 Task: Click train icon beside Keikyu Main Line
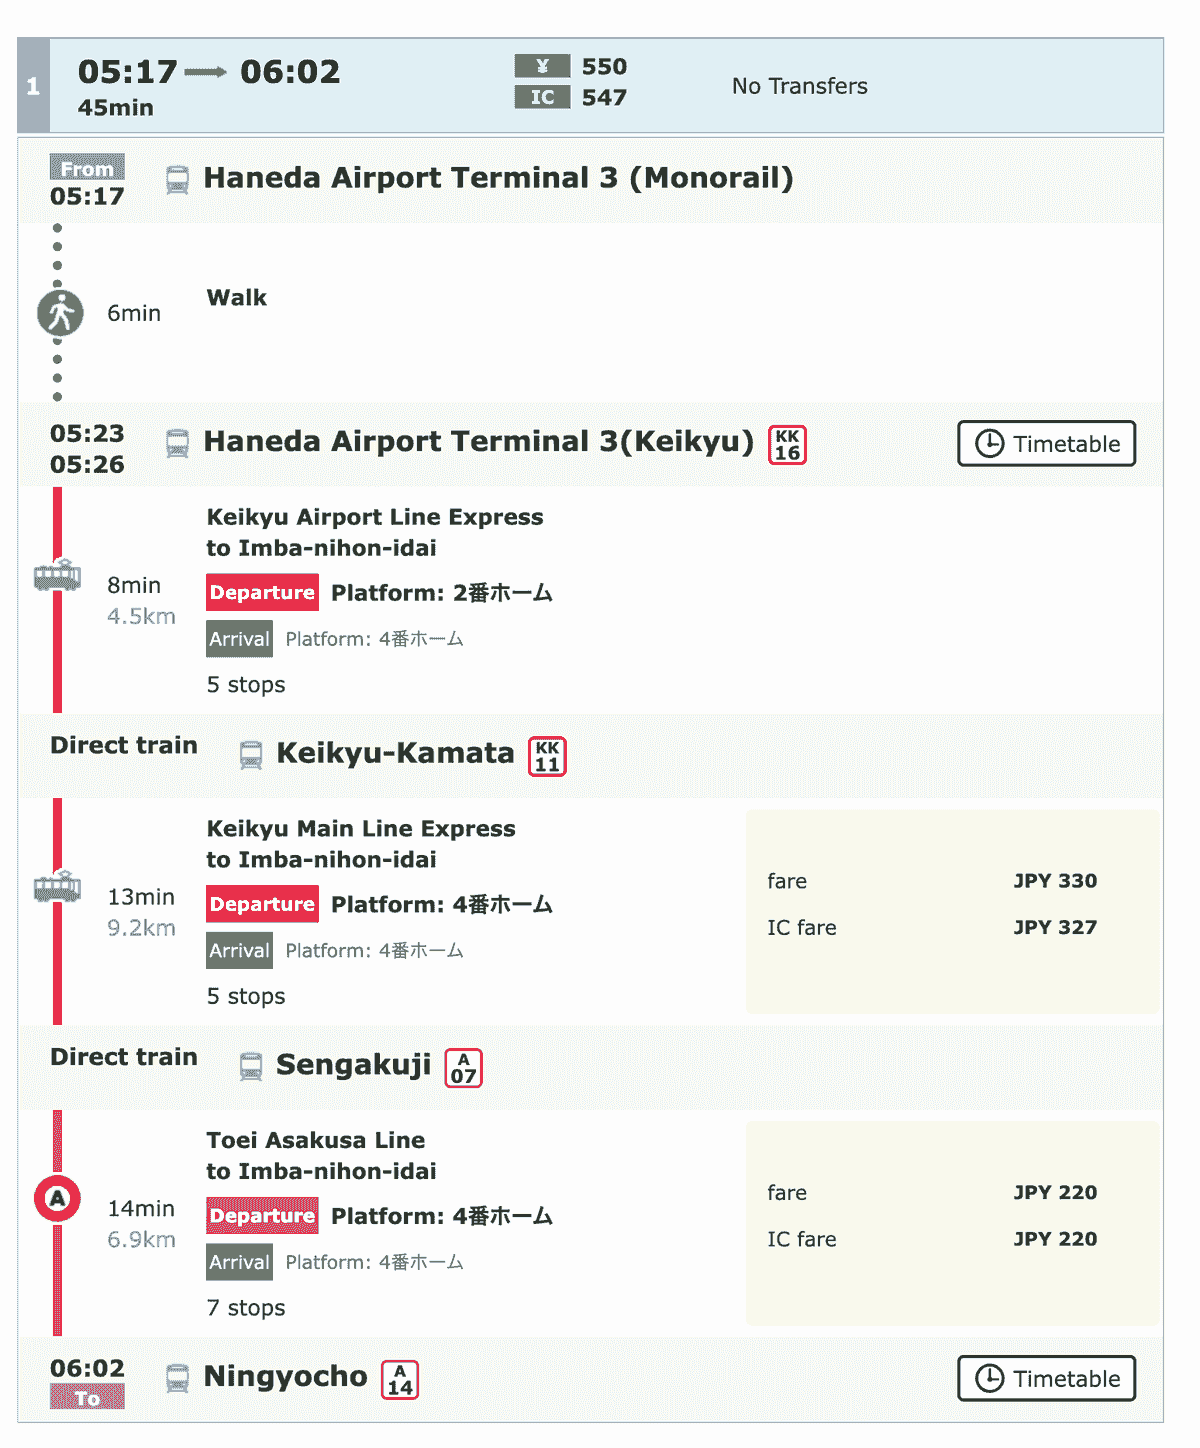(x=57, y=887)
